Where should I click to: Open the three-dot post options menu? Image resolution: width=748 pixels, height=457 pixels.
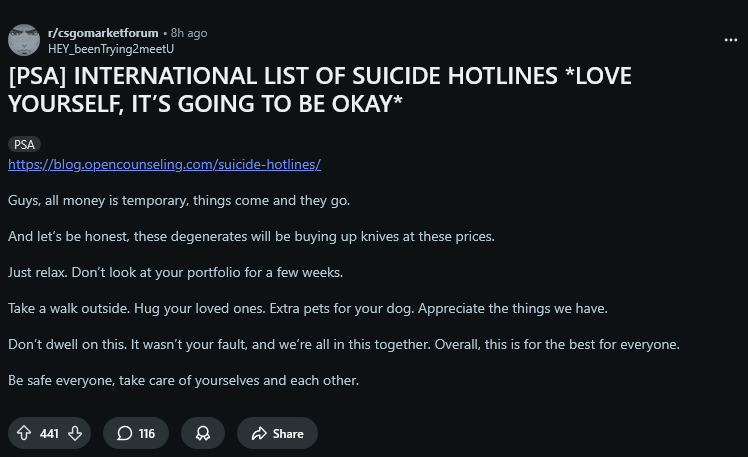[x=730, y=40]
